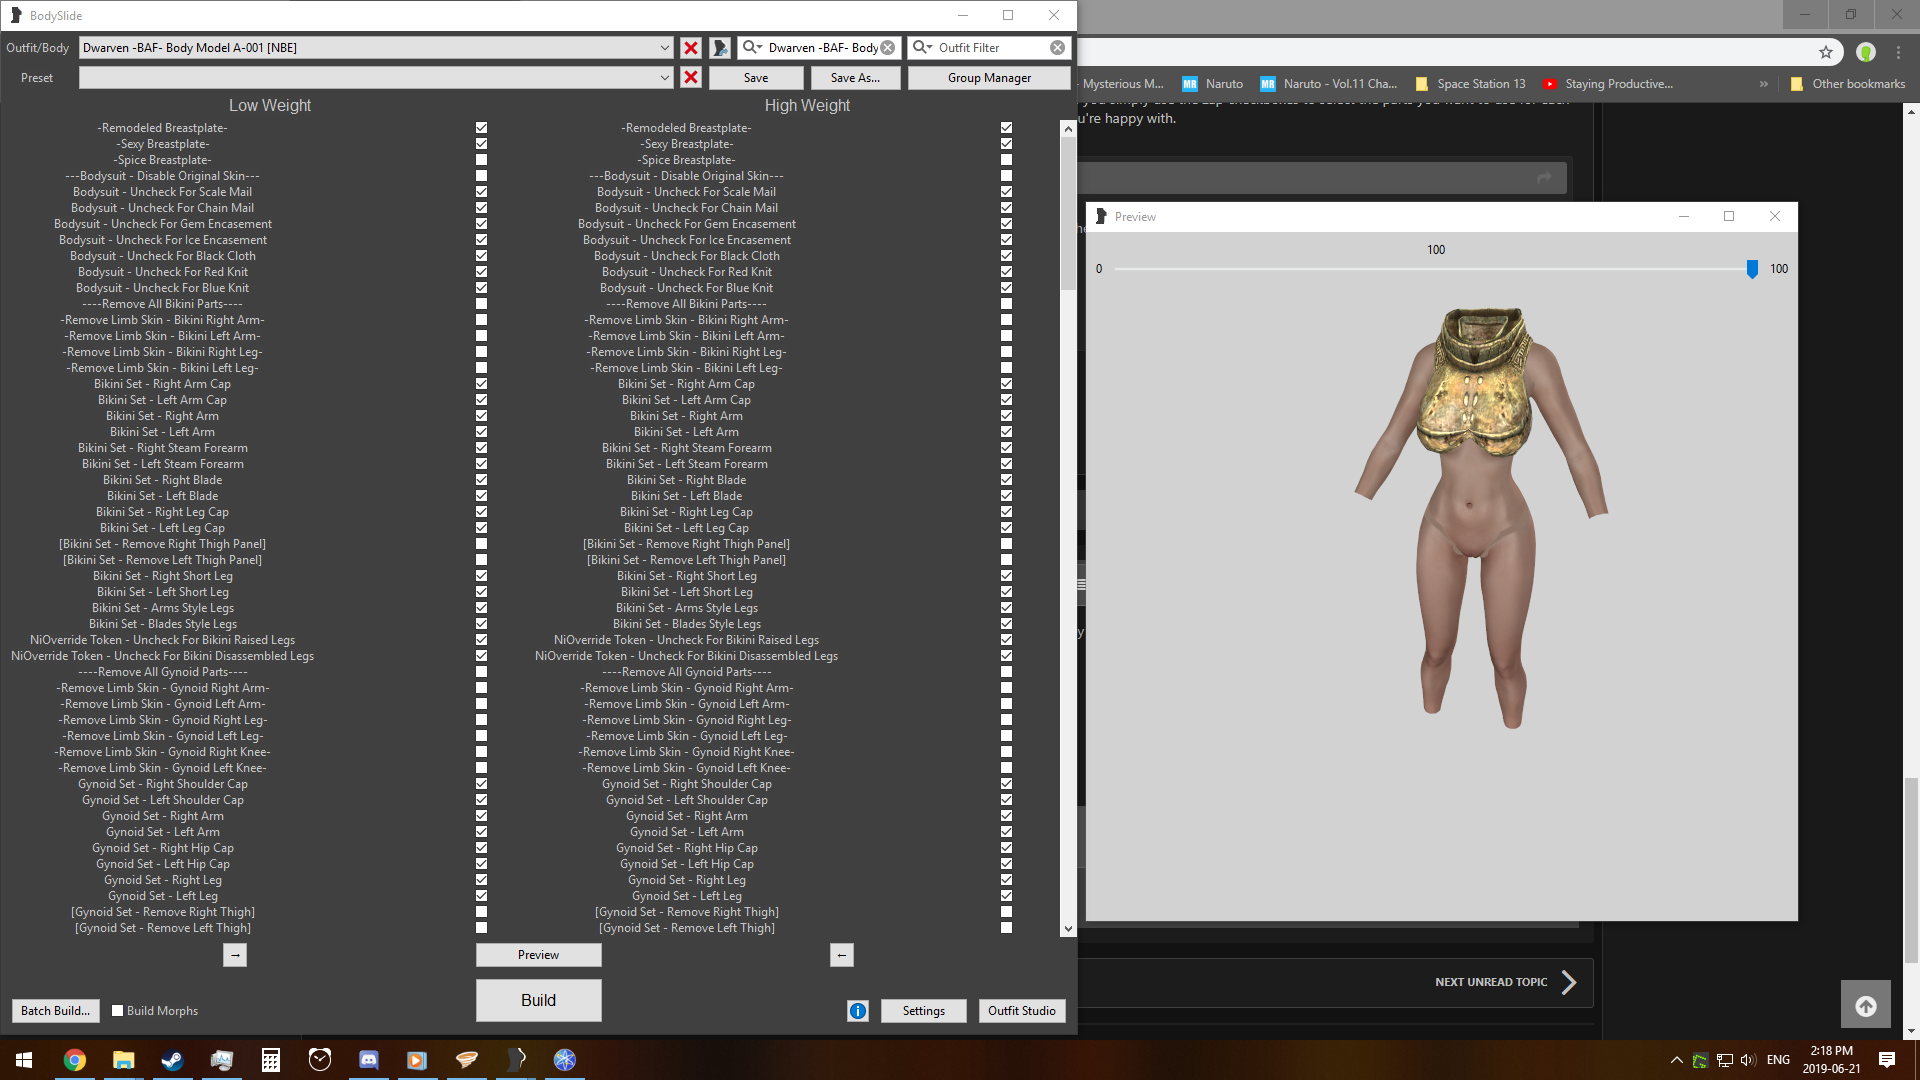Jump back to top of forum page

coord(1866,1006)
